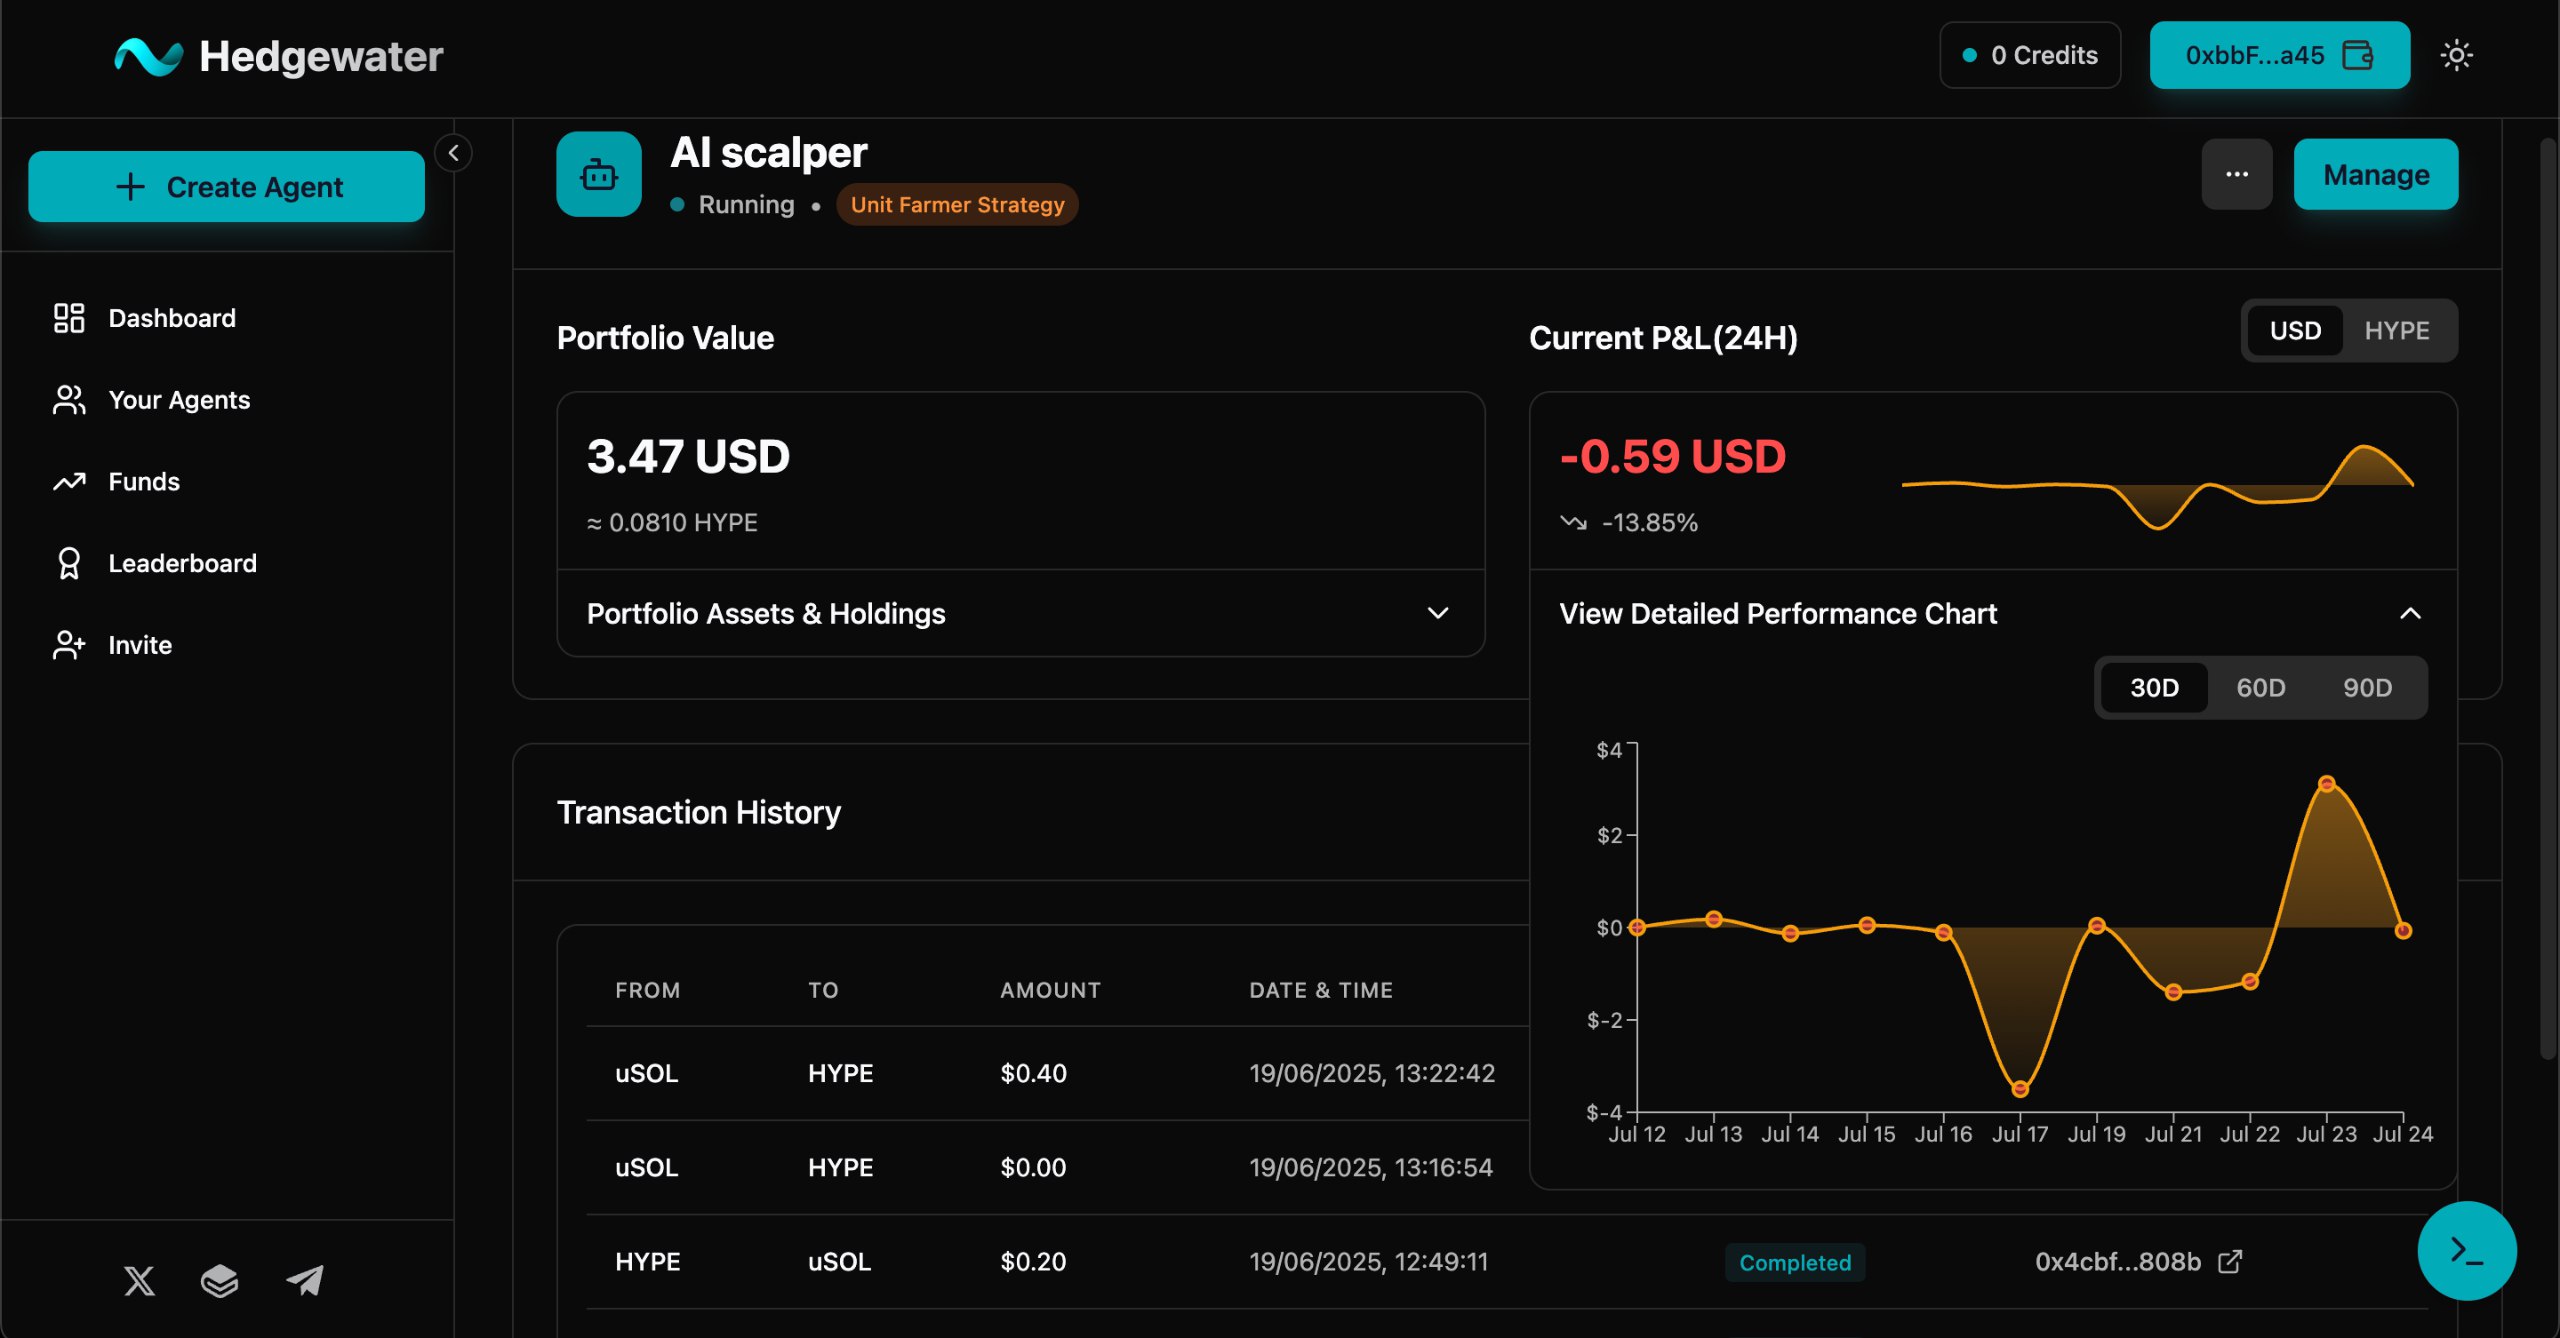Viewport: 2560px width, 1338px height.
Task: Select the 30D chart range
Action: pyautogui.click(x=2154, y=688)
